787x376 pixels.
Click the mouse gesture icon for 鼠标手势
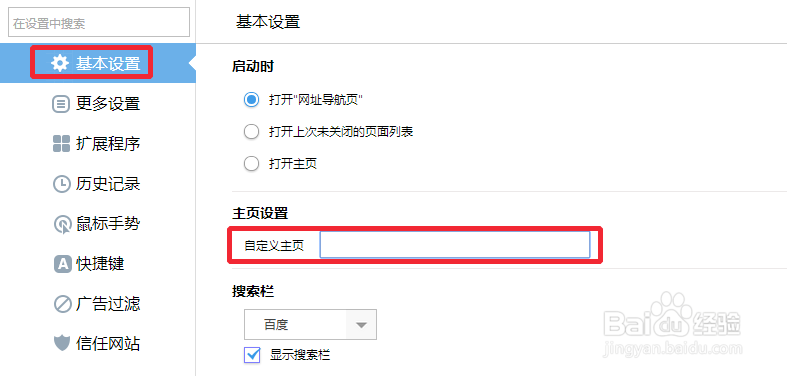pos(62,224)
